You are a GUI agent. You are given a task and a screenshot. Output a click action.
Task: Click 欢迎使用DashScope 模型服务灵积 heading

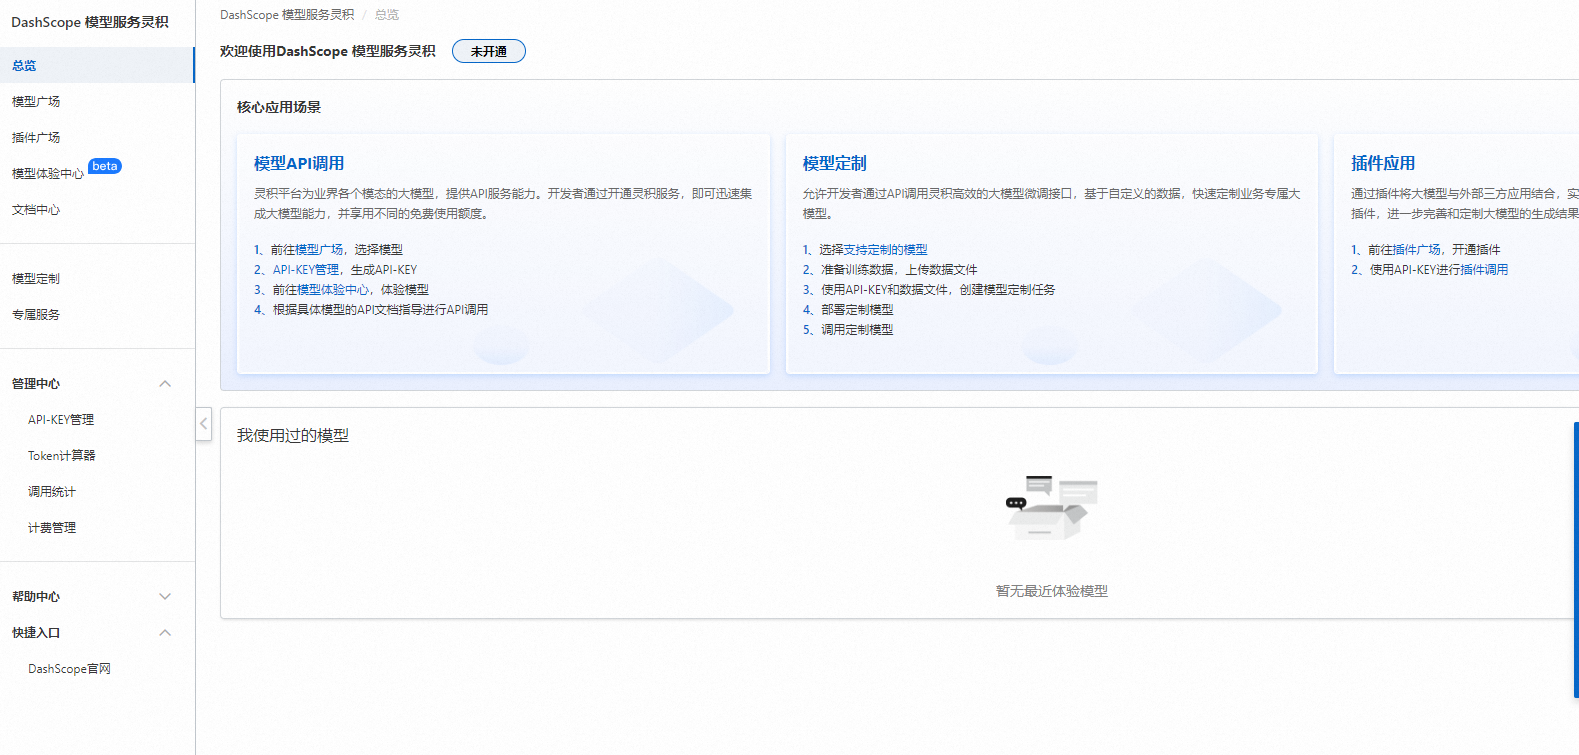pyautogui.click(x=328, y=51)
